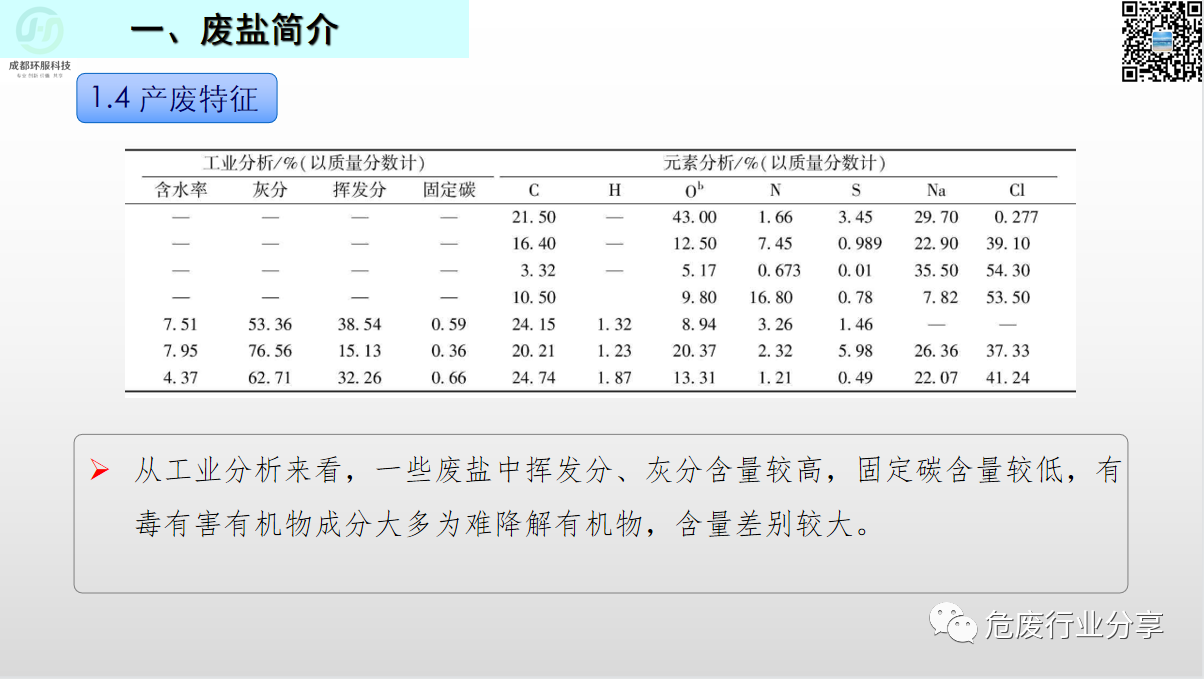This screenshot has width=1204, height=679.
Task: Select the line starting 毒有害有机物成分
Action: [x=503, y=524]
